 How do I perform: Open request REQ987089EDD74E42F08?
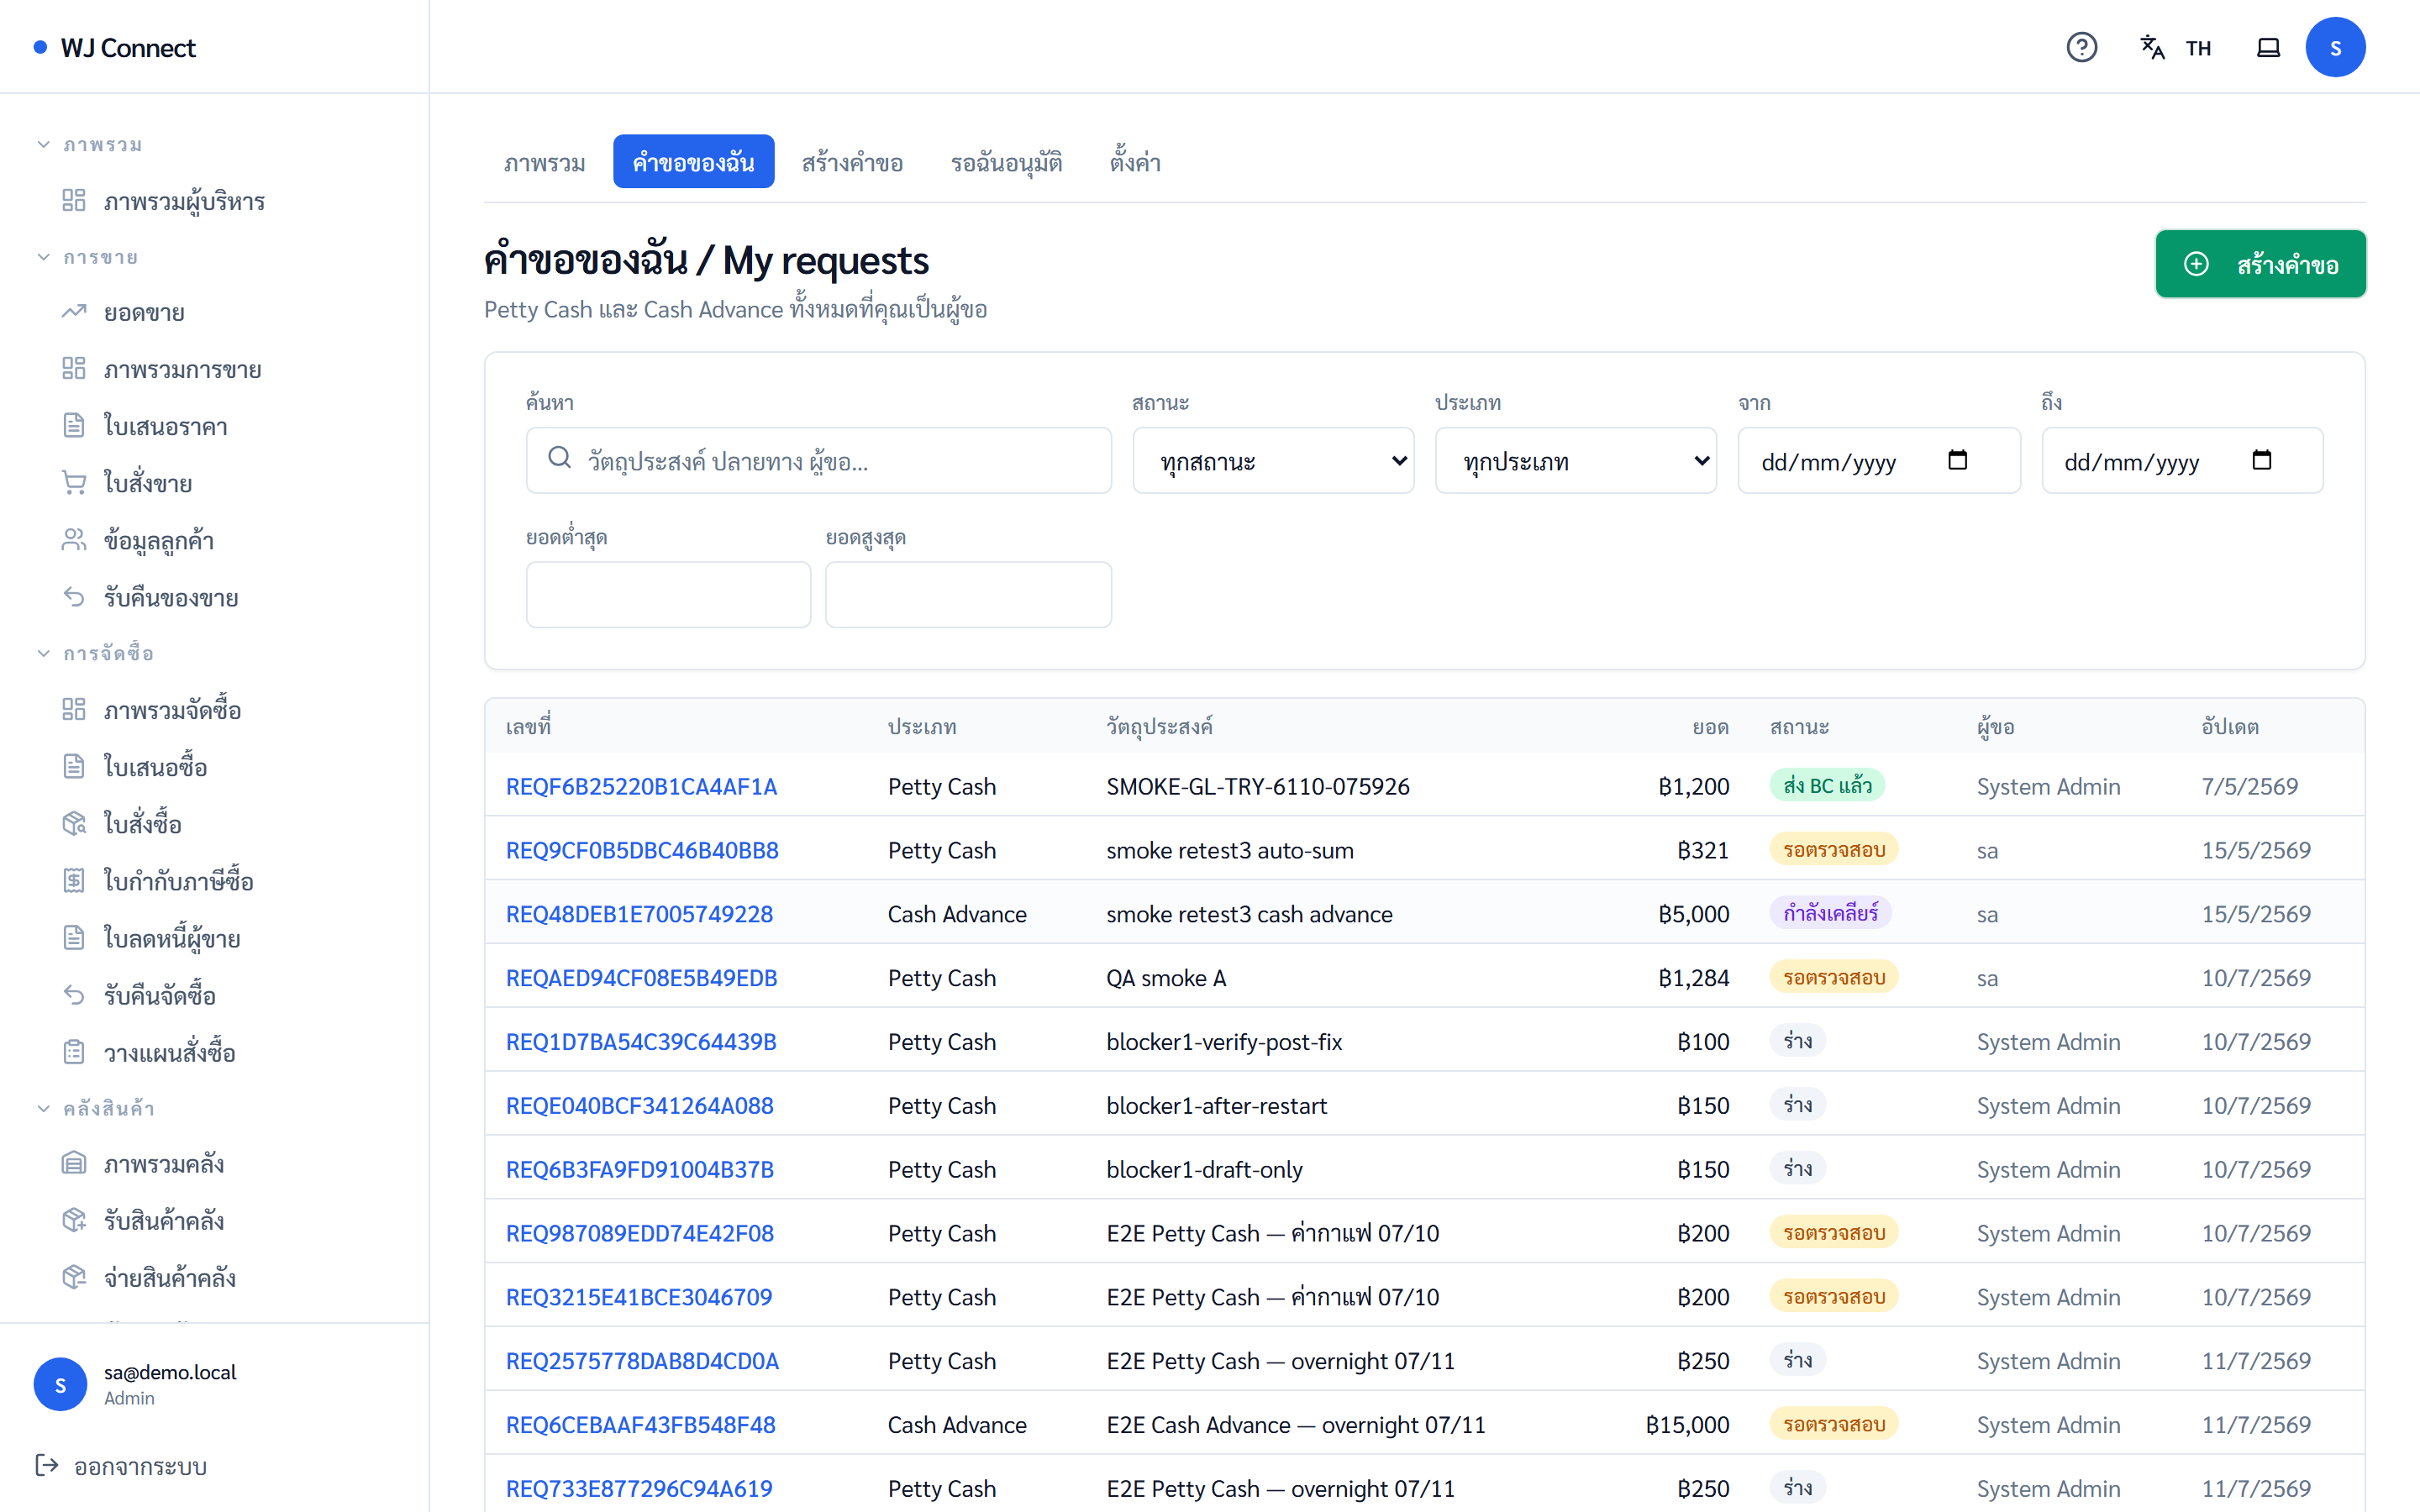click(x=639, y=1233)
